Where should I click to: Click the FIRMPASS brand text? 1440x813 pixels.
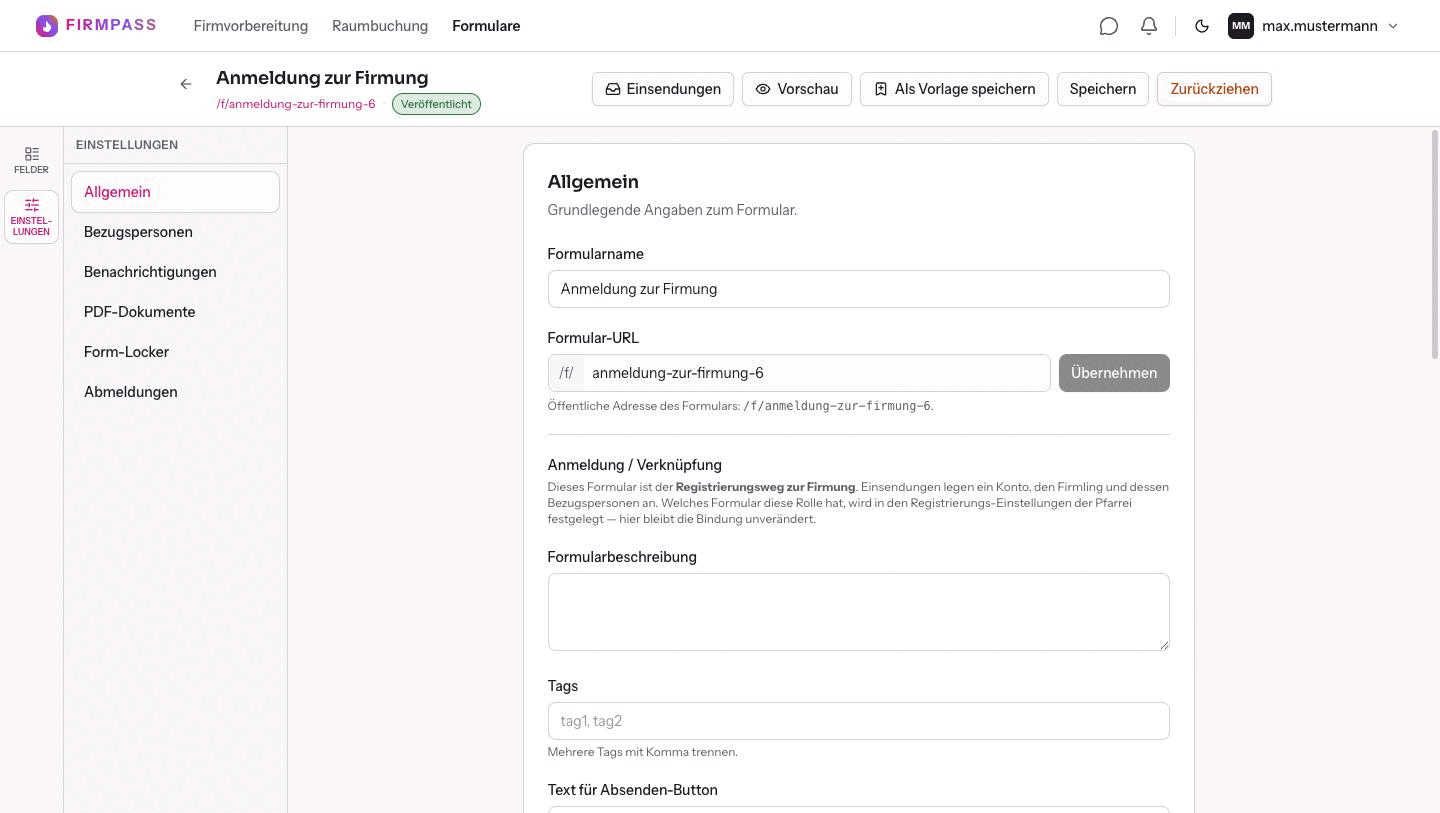pos(111,25)
